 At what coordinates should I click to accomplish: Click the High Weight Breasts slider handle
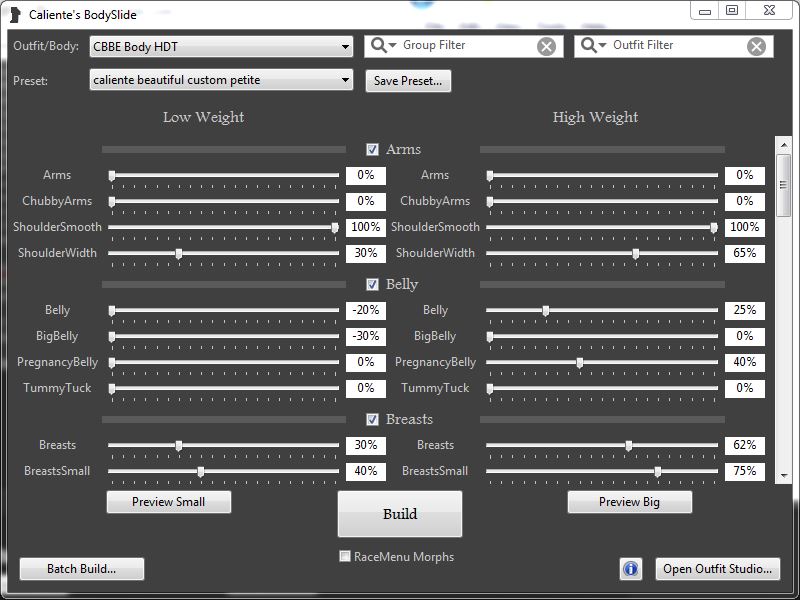tap(629, 445)
